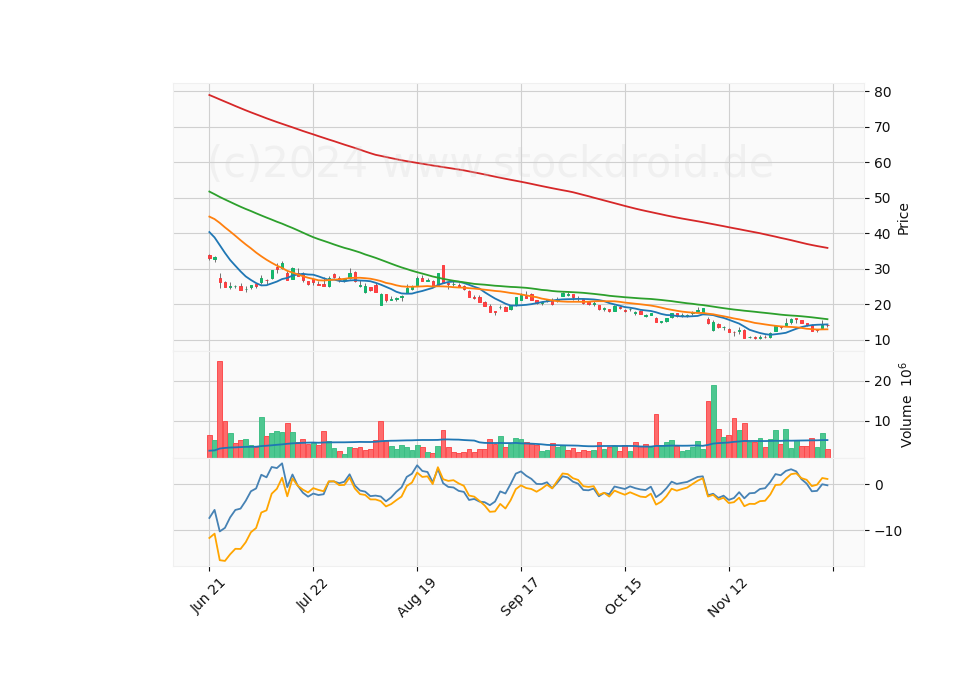The image size is (960, 690).
Task: Click the tallest red volume bar in June
Action: pyautogui.click(x=220, y=410)
